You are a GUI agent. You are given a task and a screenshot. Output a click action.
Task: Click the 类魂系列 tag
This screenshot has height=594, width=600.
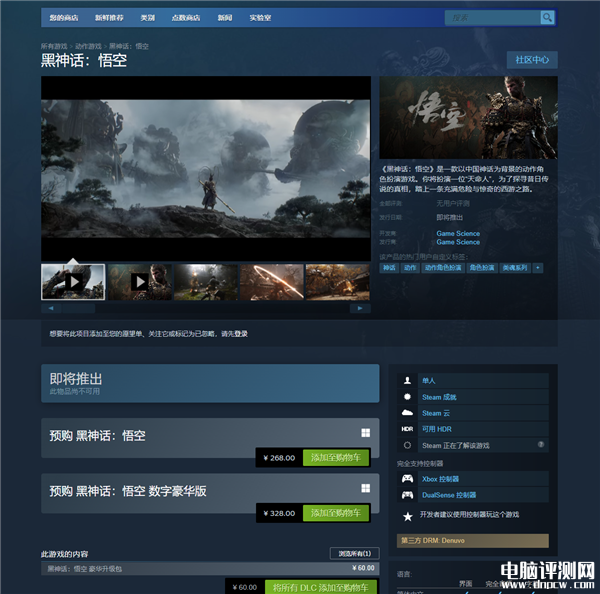tap(515, 268)
